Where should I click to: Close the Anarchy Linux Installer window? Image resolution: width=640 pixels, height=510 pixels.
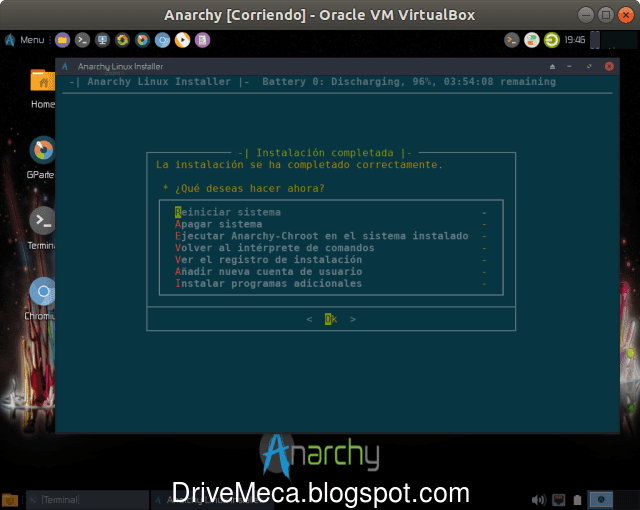click(609, 67)
